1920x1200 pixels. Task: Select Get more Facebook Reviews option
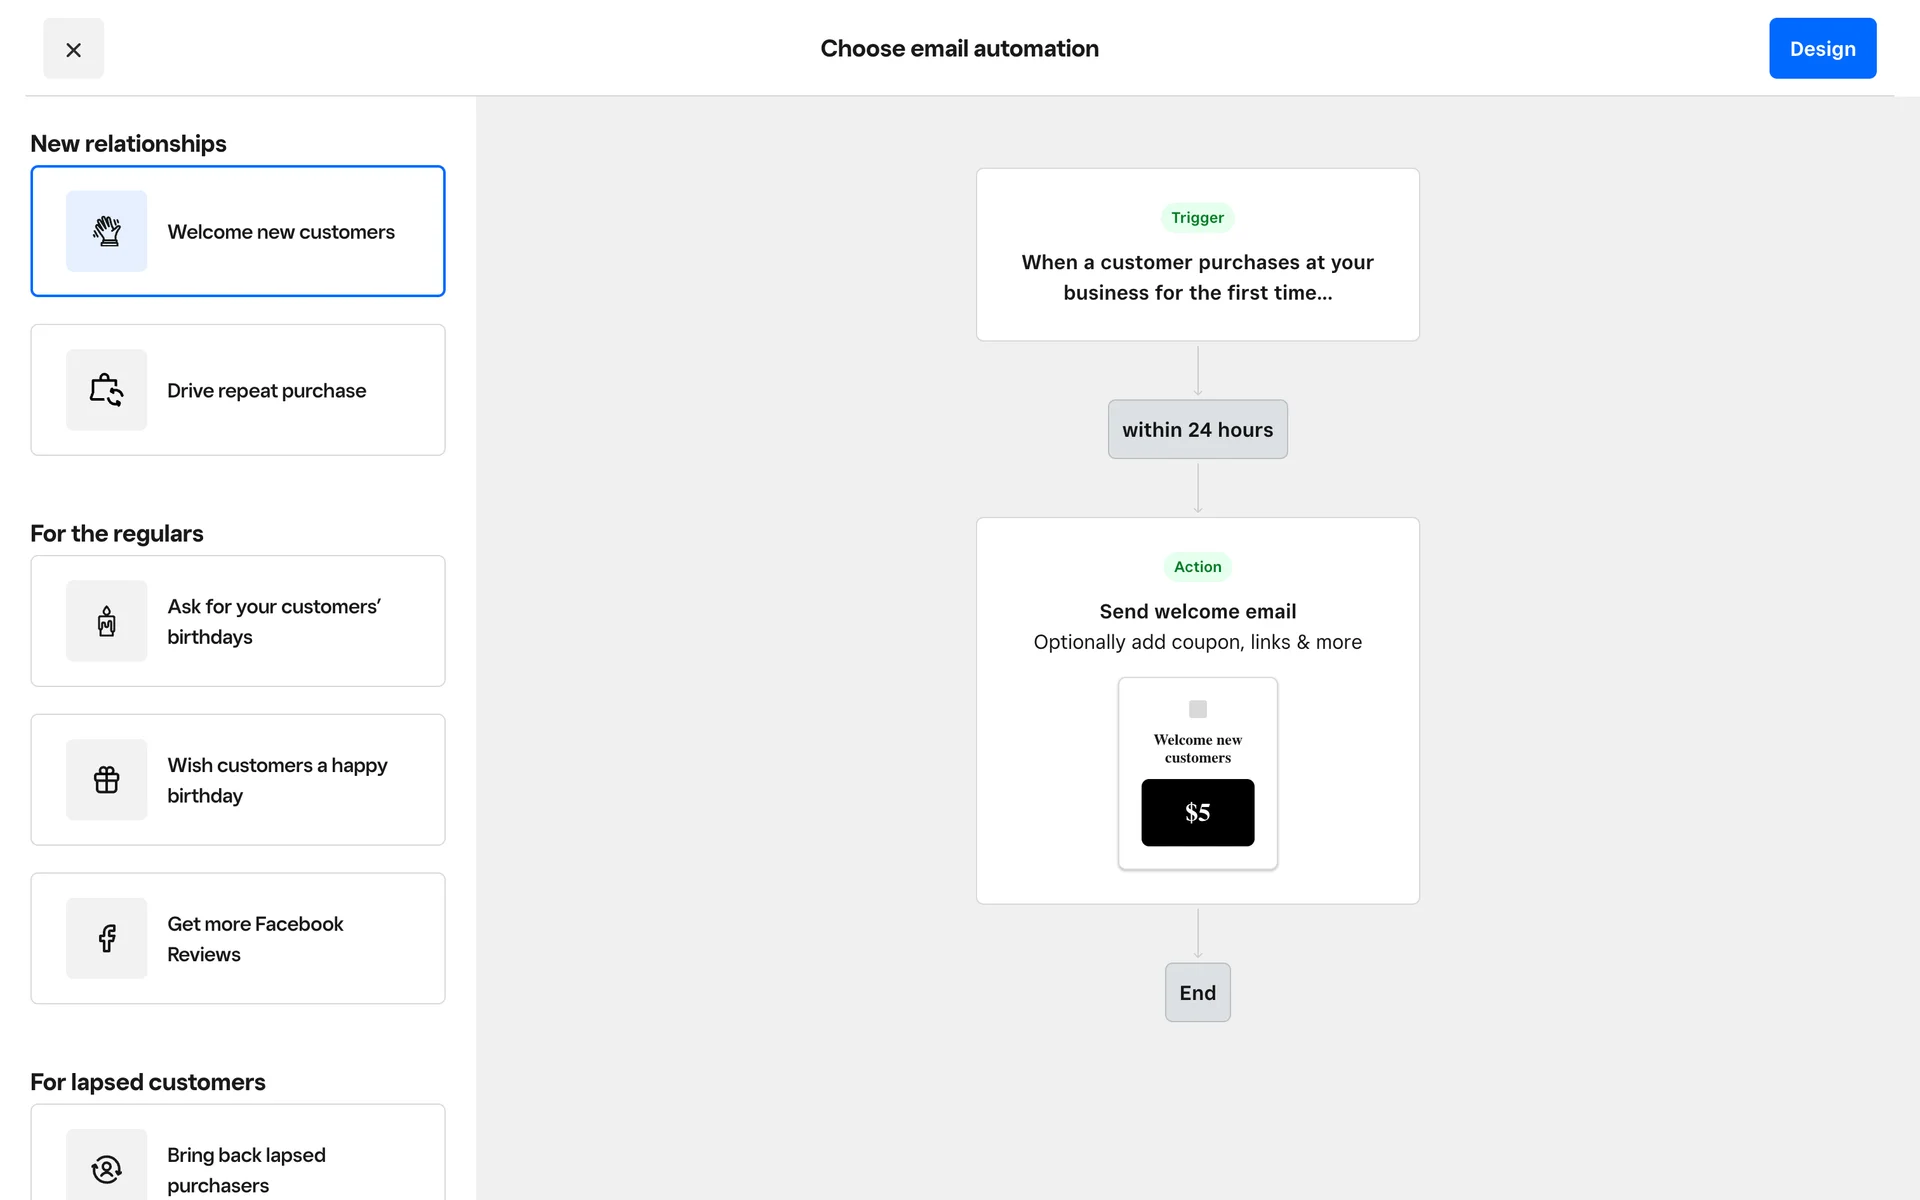255,938
